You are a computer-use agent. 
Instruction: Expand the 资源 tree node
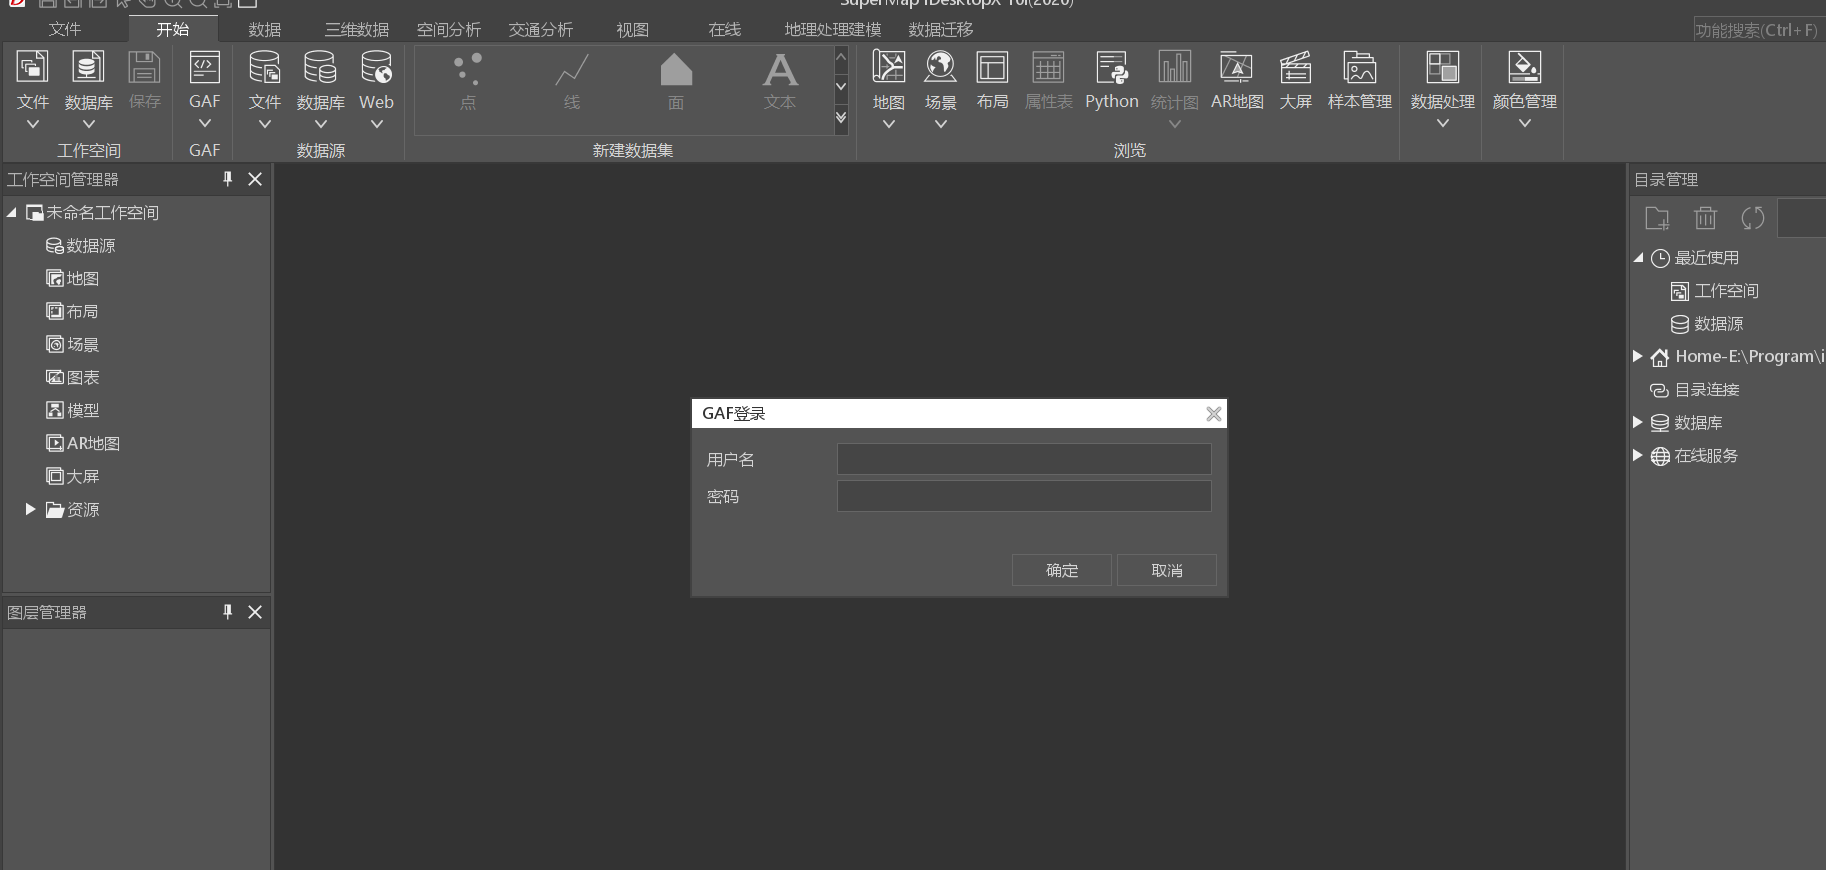(x=30, y=509)
